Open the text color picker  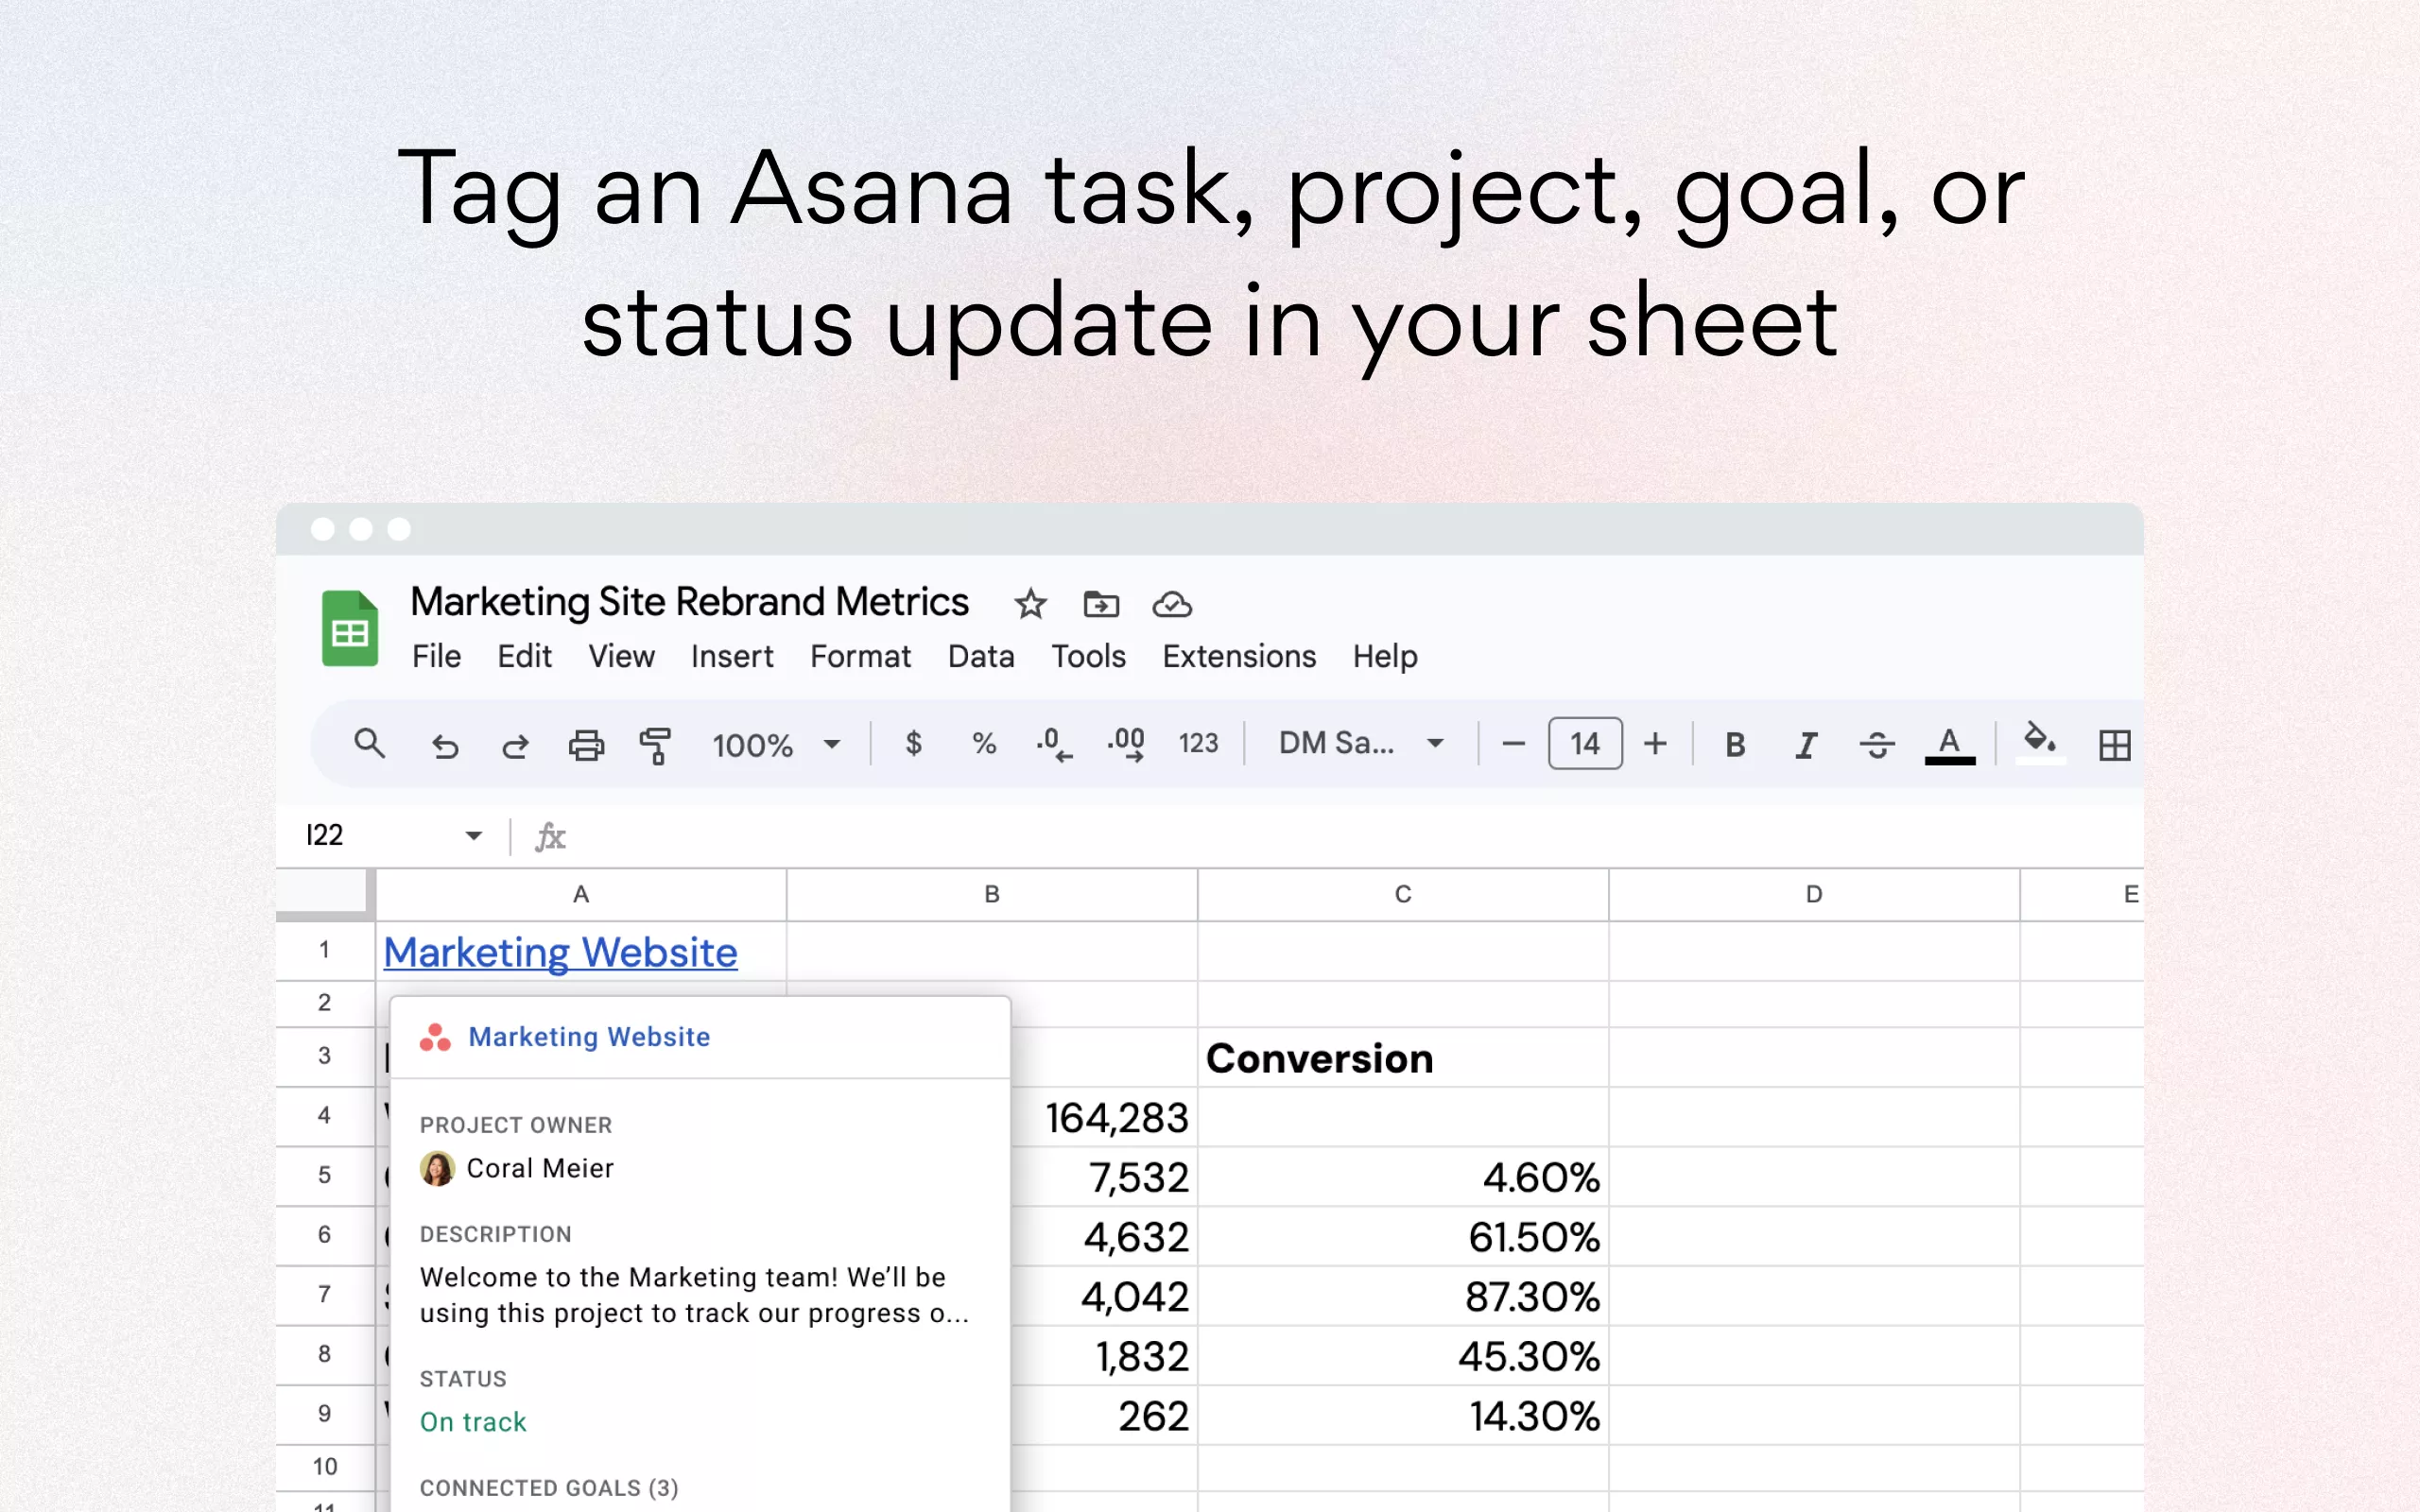pos(1949,746)
